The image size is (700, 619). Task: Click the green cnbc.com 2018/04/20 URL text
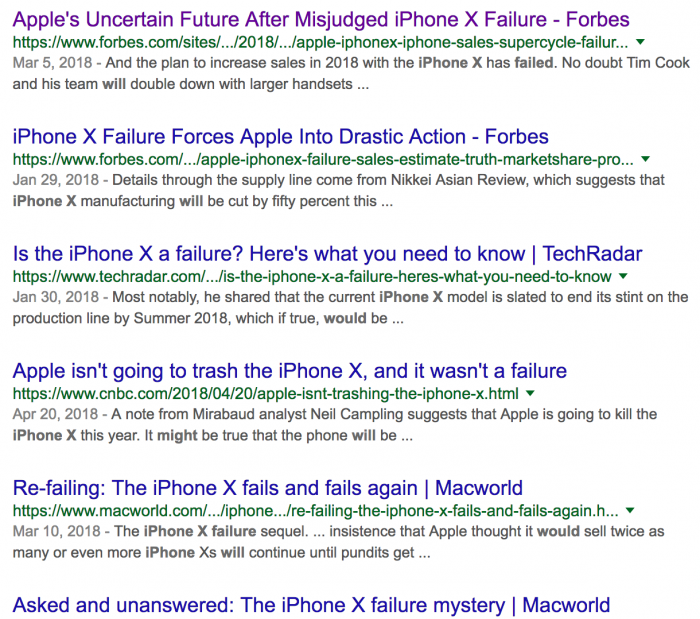point(265,394)
